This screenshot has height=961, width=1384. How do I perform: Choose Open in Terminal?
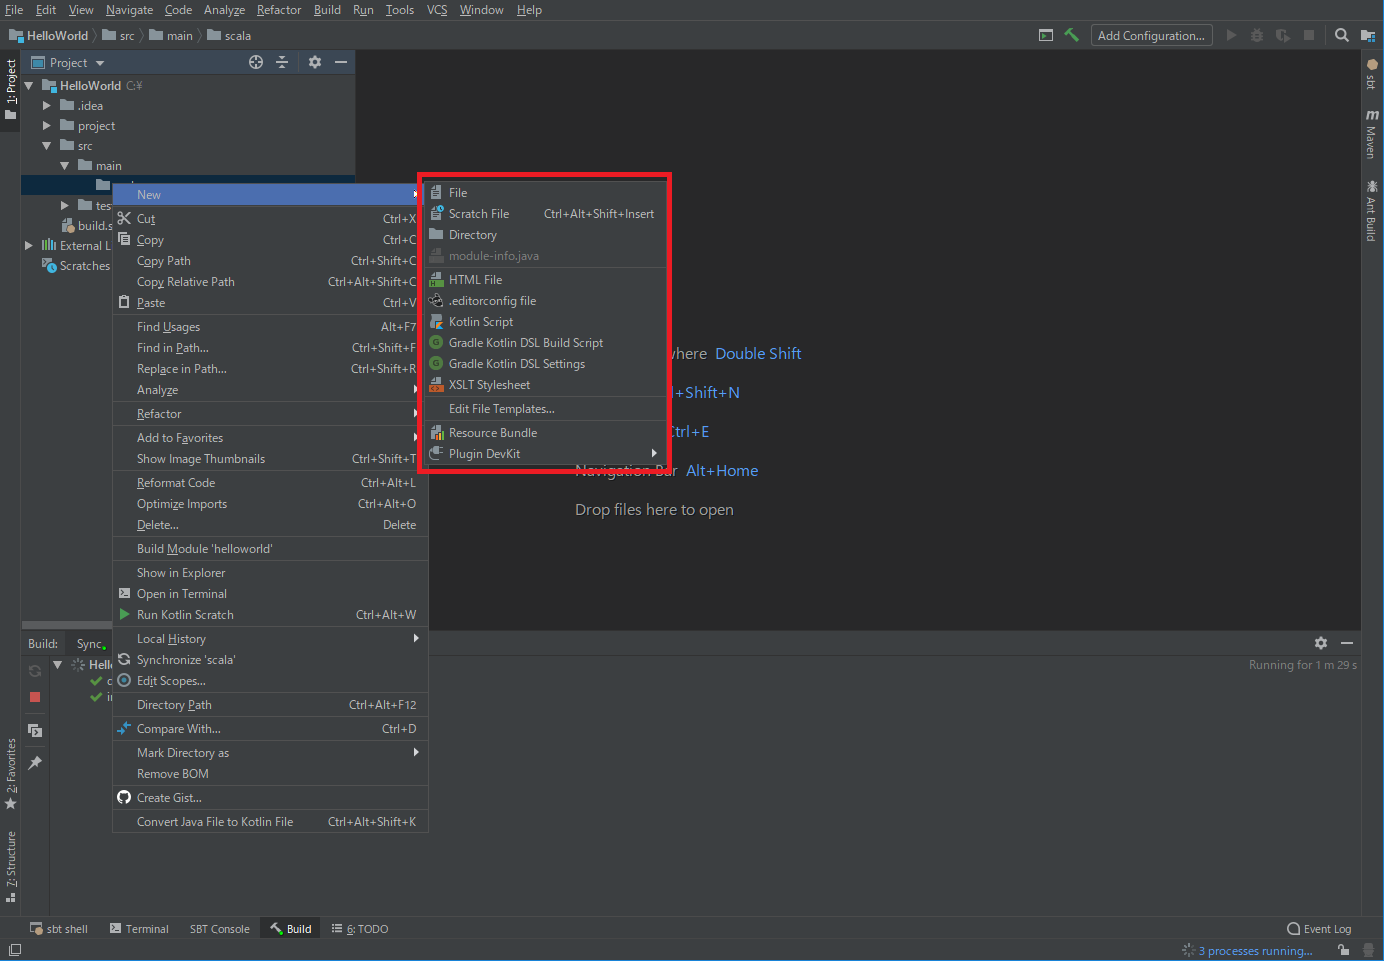pyautogui.click(x=270, y=594)
